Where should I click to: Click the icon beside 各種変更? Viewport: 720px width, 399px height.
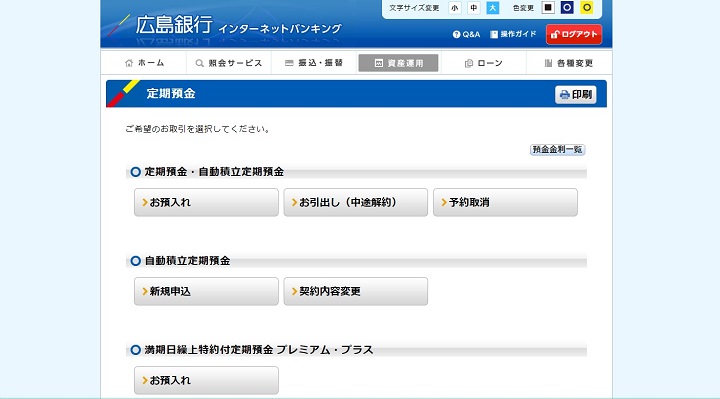point(548,63)
